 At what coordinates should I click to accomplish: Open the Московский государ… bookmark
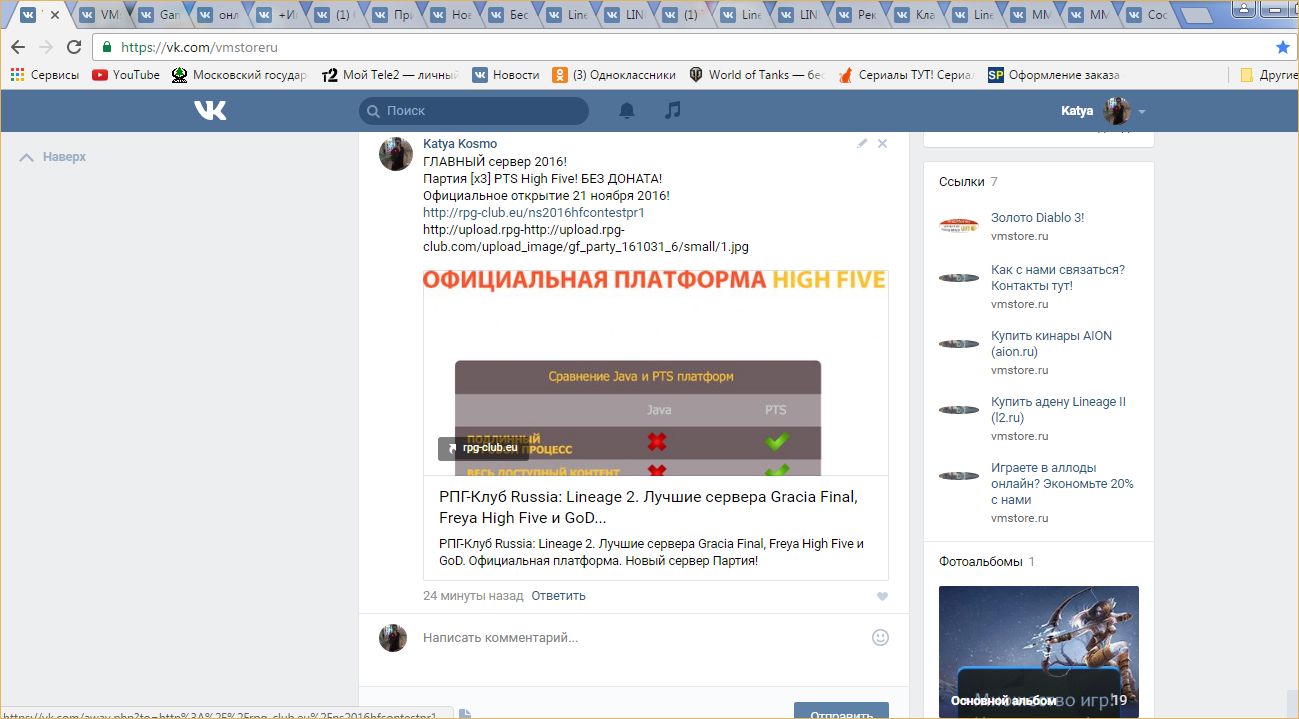tap(240, 75)
